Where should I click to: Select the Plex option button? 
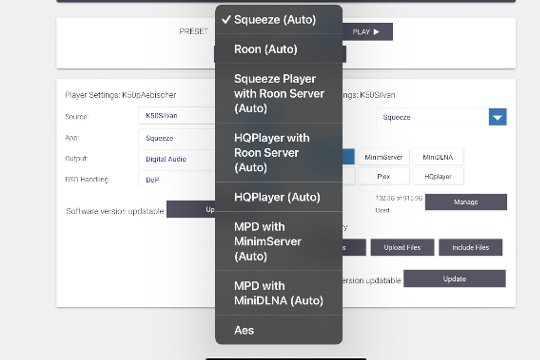coord(384,176)
